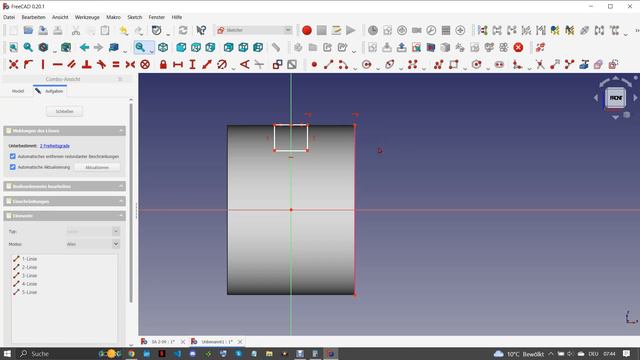Select external geometry tool
The image size is (640, 360).
coord(584,64)
